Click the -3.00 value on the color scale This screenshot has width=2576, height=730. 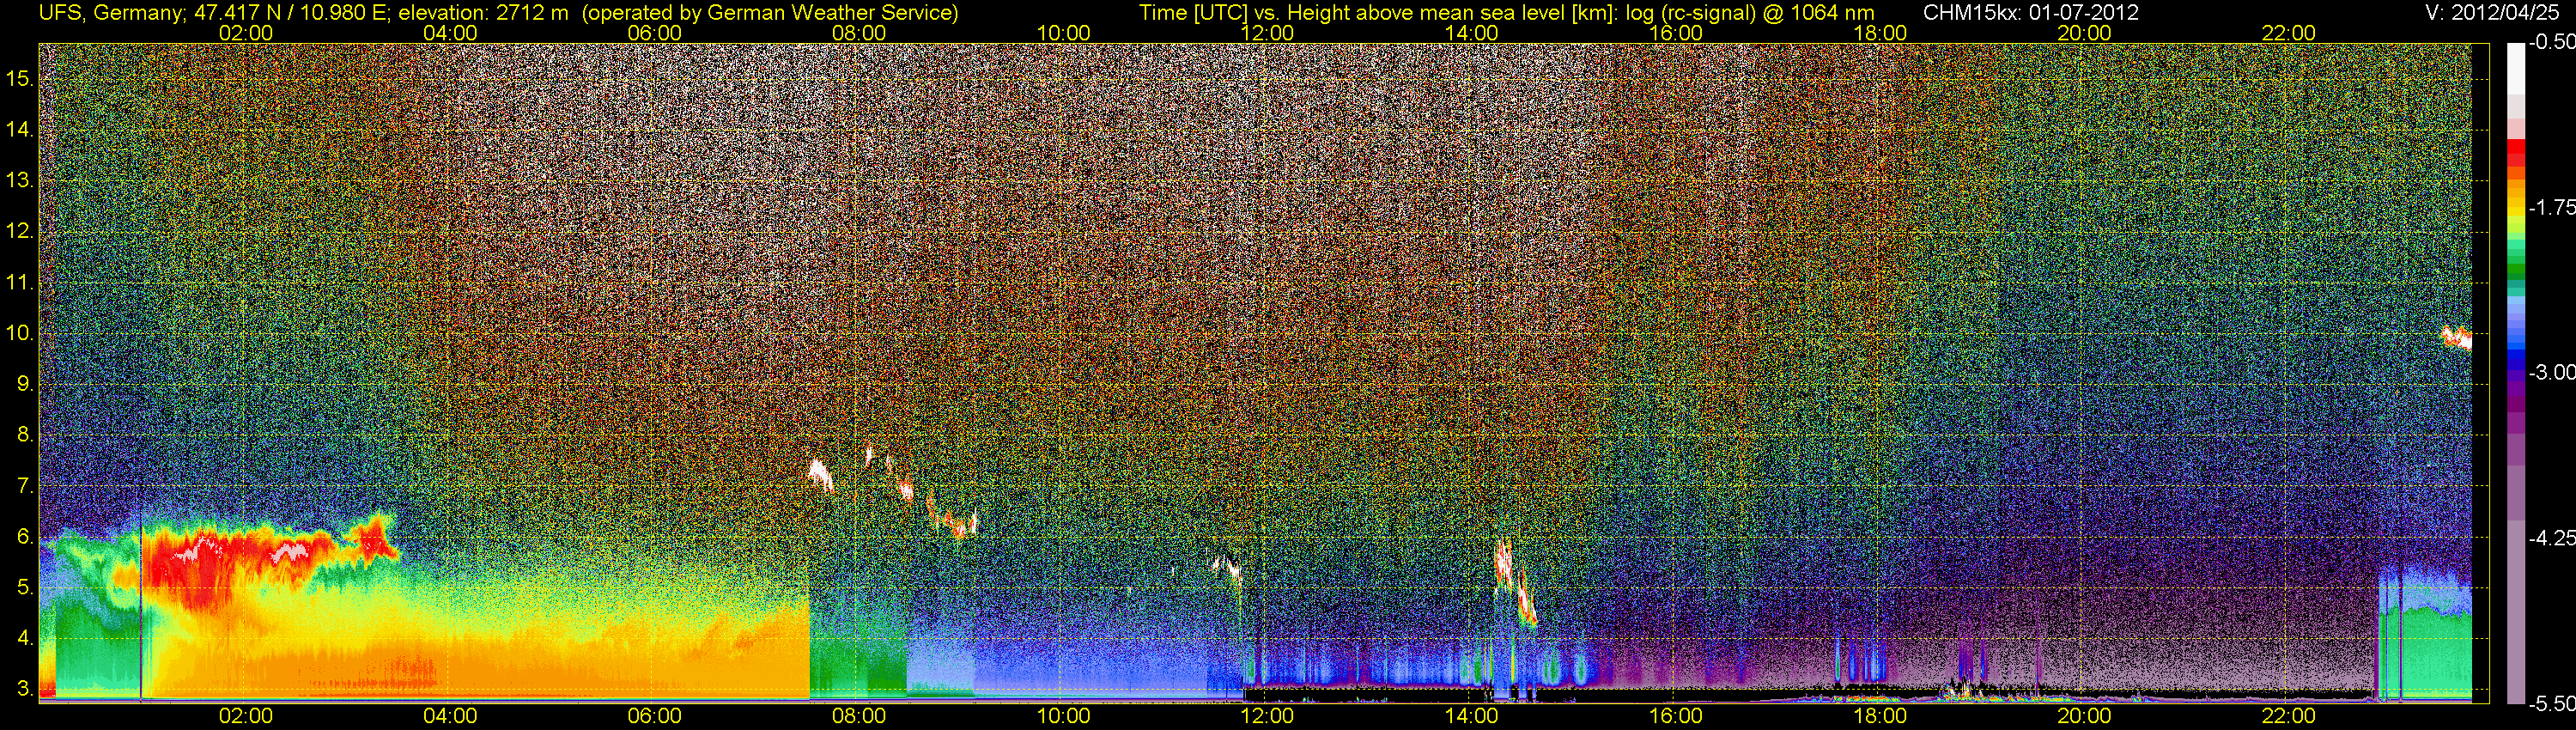(x=2551, y=372)
